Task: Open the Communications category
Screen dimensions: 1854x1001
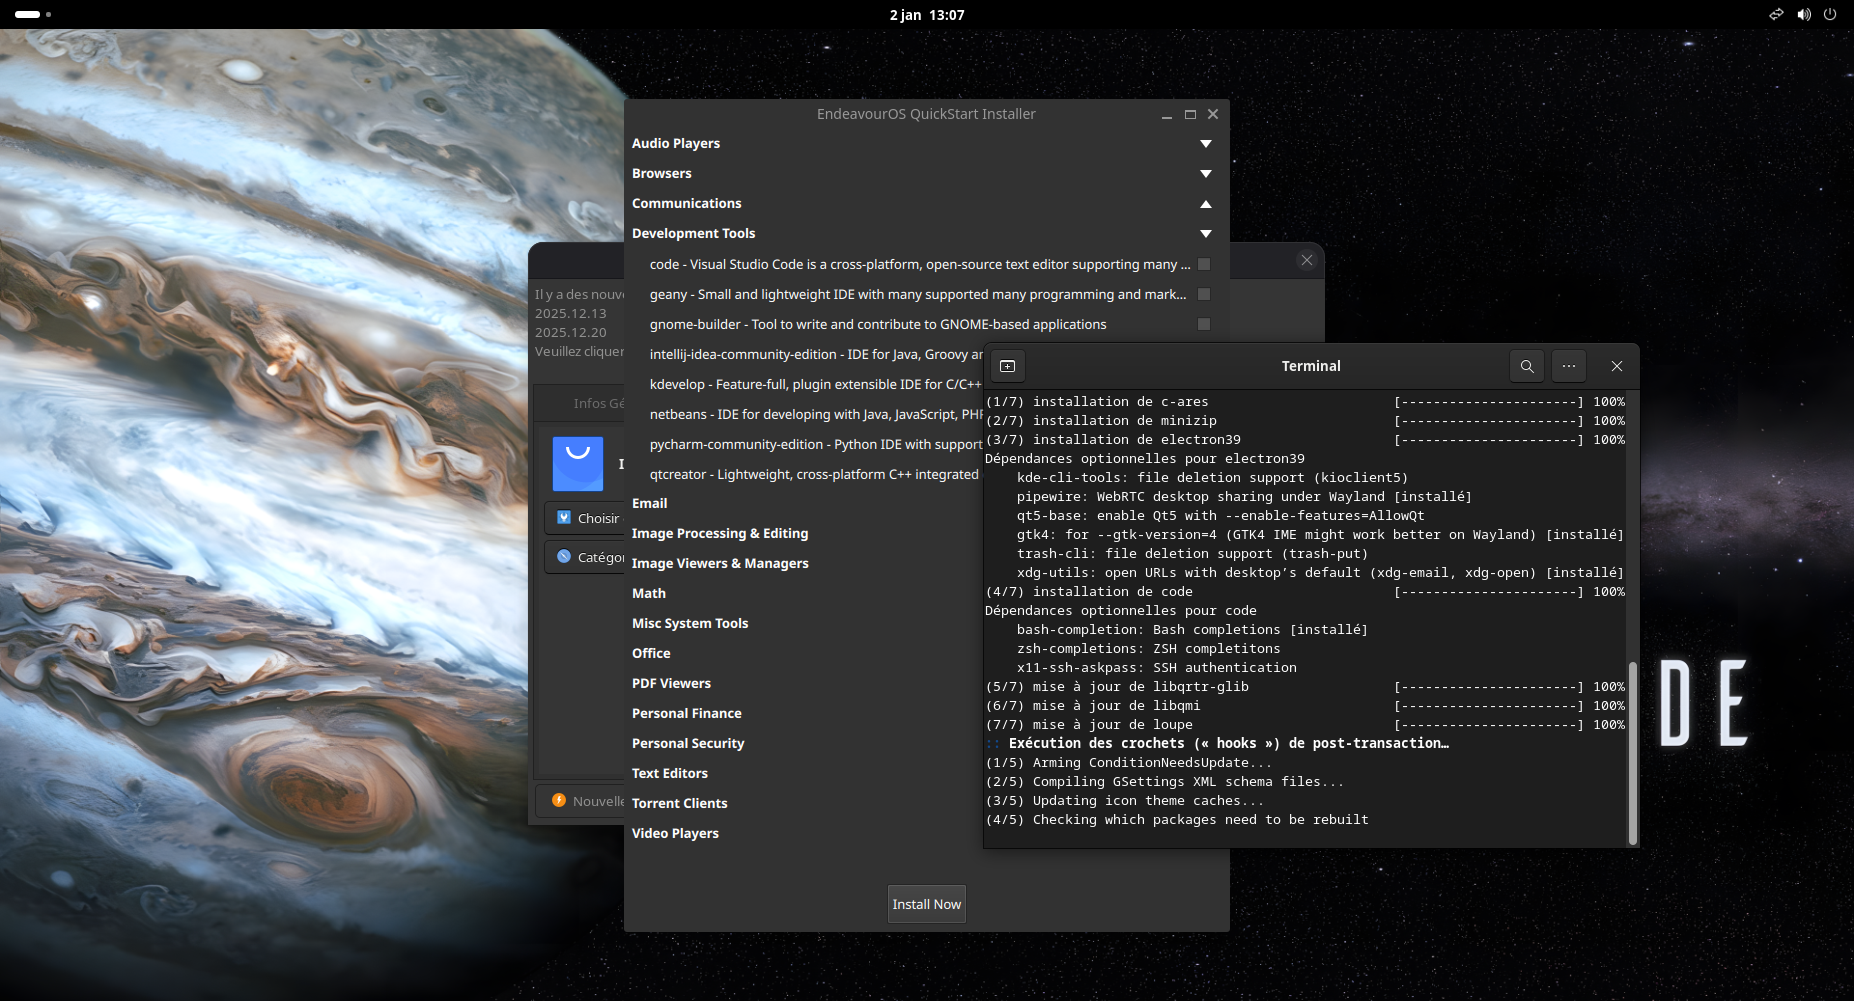Action: point(1205,203)
